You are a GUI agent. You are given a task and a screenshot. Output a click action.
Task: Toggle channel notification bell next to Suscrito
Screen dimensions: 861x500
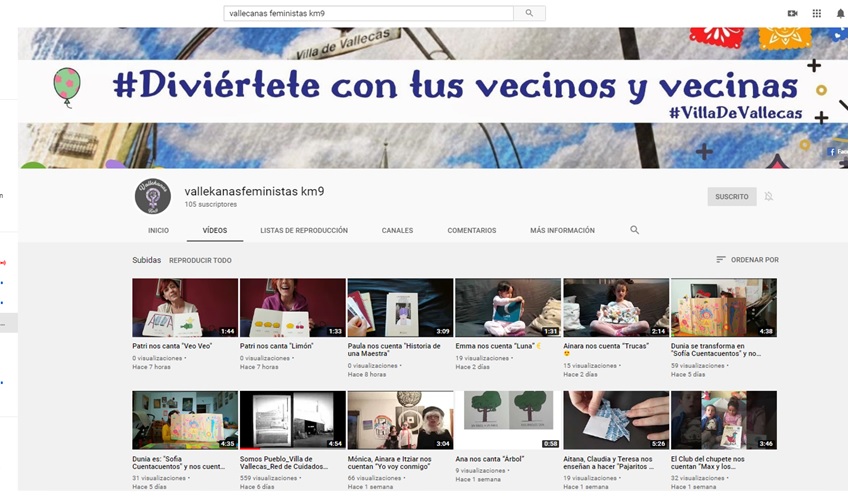769,196
